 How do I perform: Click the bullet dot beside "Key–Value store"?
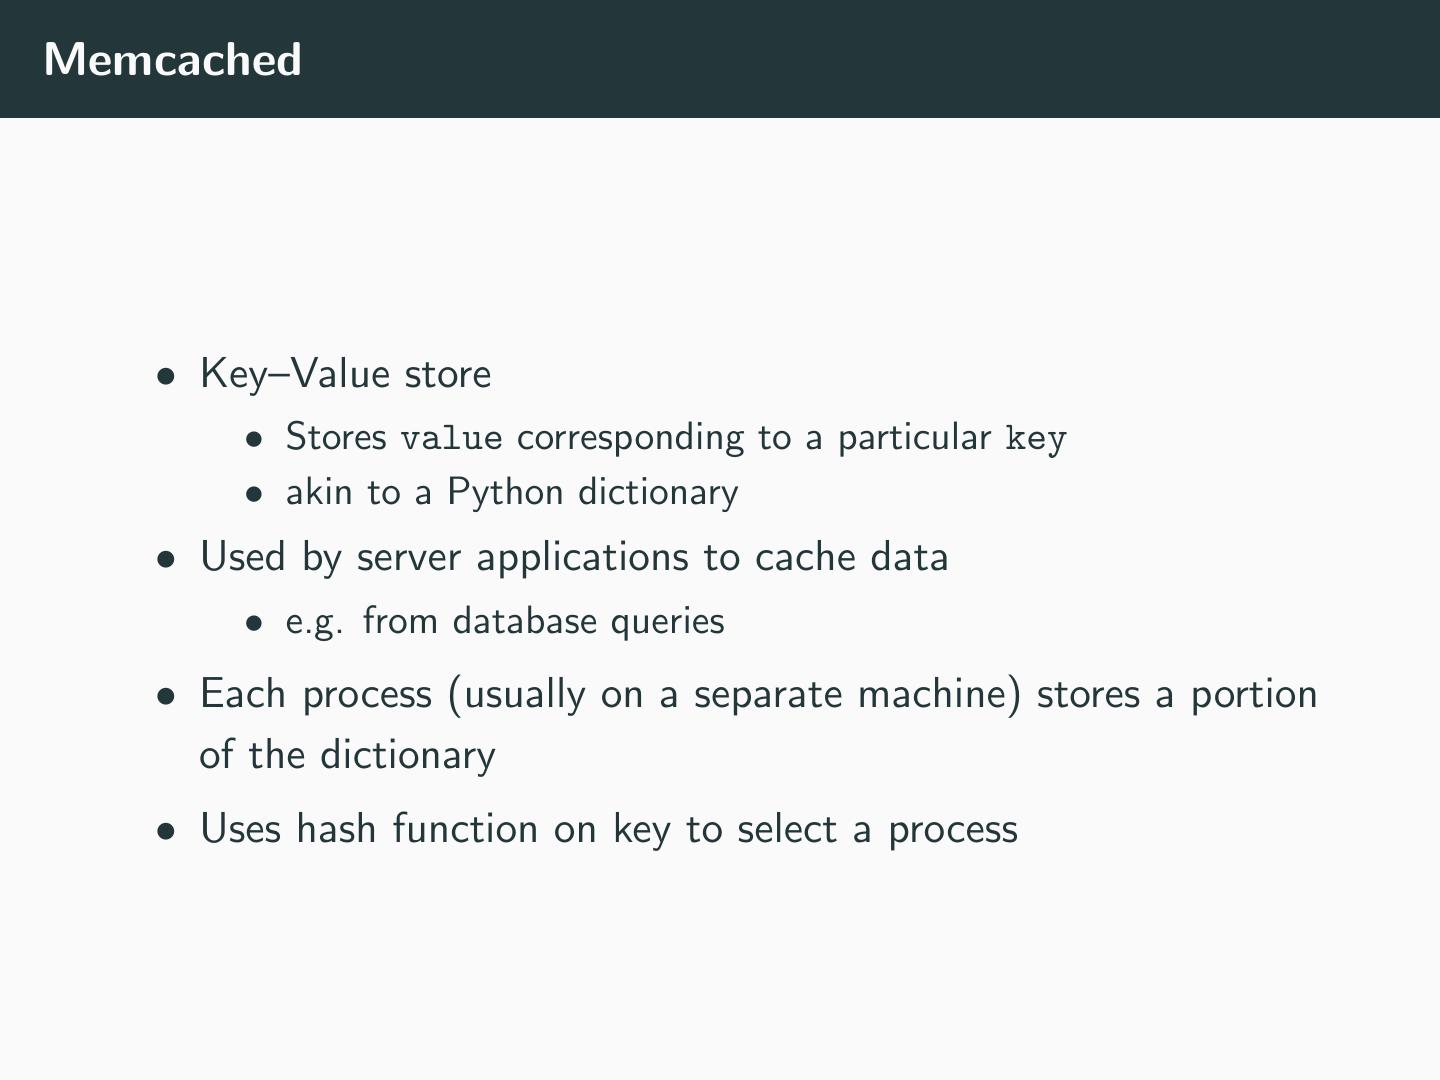tap(165, 378)
